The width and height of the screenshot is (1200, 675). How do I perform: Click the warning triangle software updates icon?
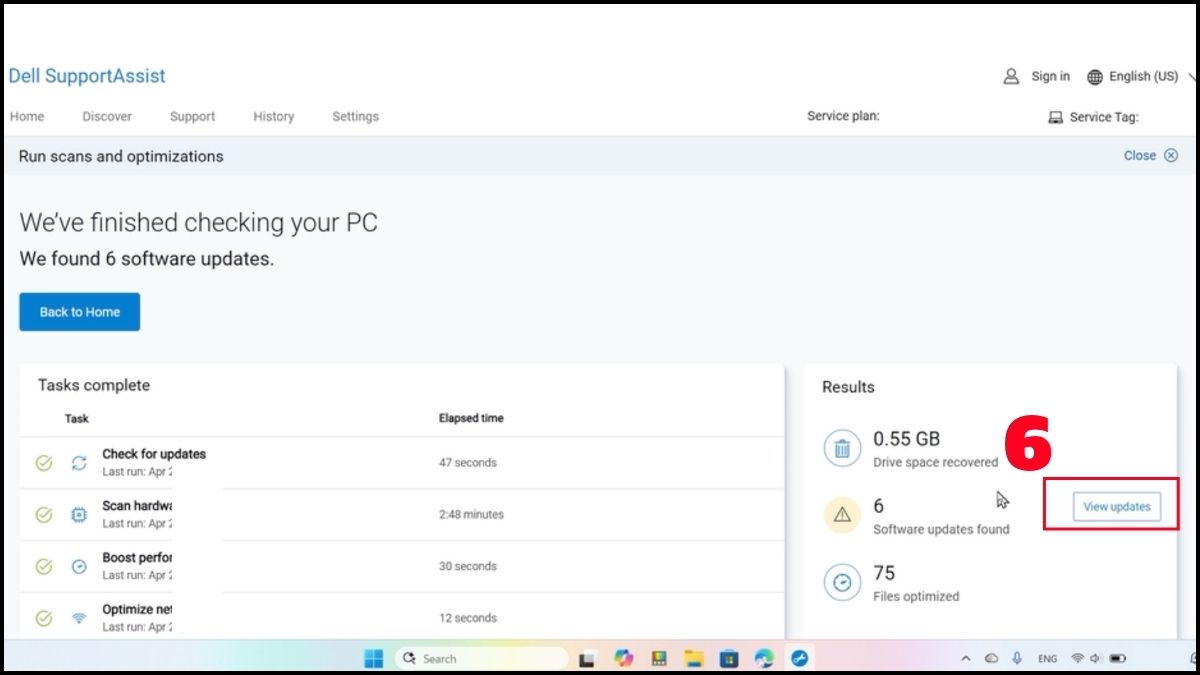pyautogui.click(x=842, y=514)
